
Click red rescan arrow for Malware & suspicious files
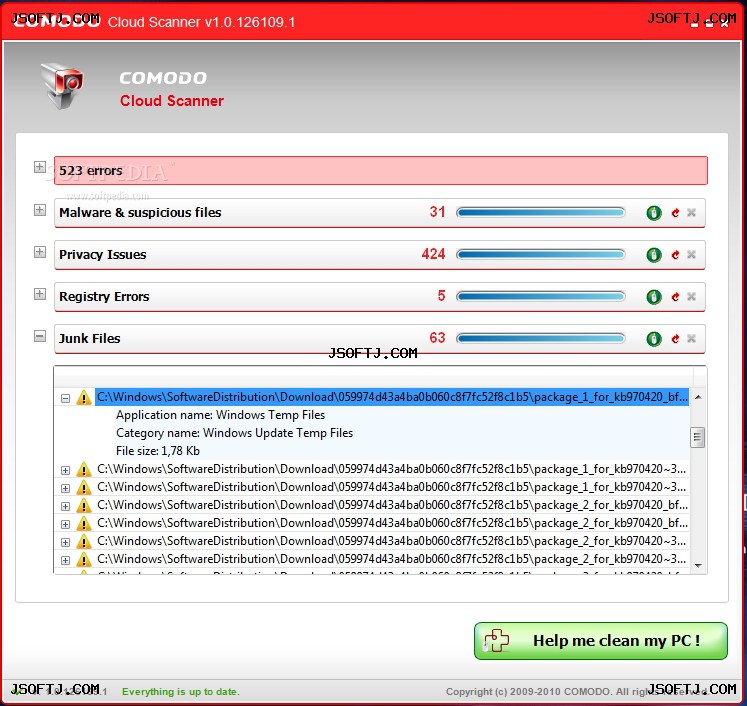[x=675, y=213]
